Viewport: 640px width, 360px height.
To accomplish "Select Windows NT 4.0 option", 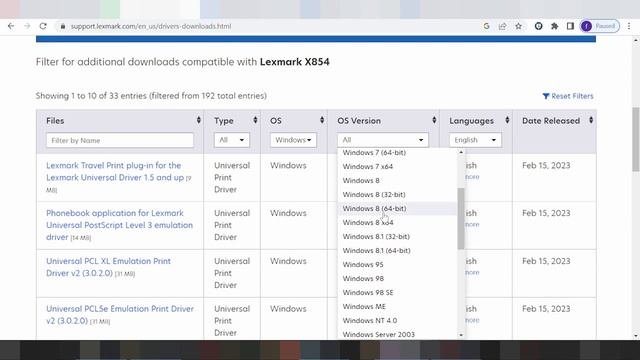I will coord(397,320).
